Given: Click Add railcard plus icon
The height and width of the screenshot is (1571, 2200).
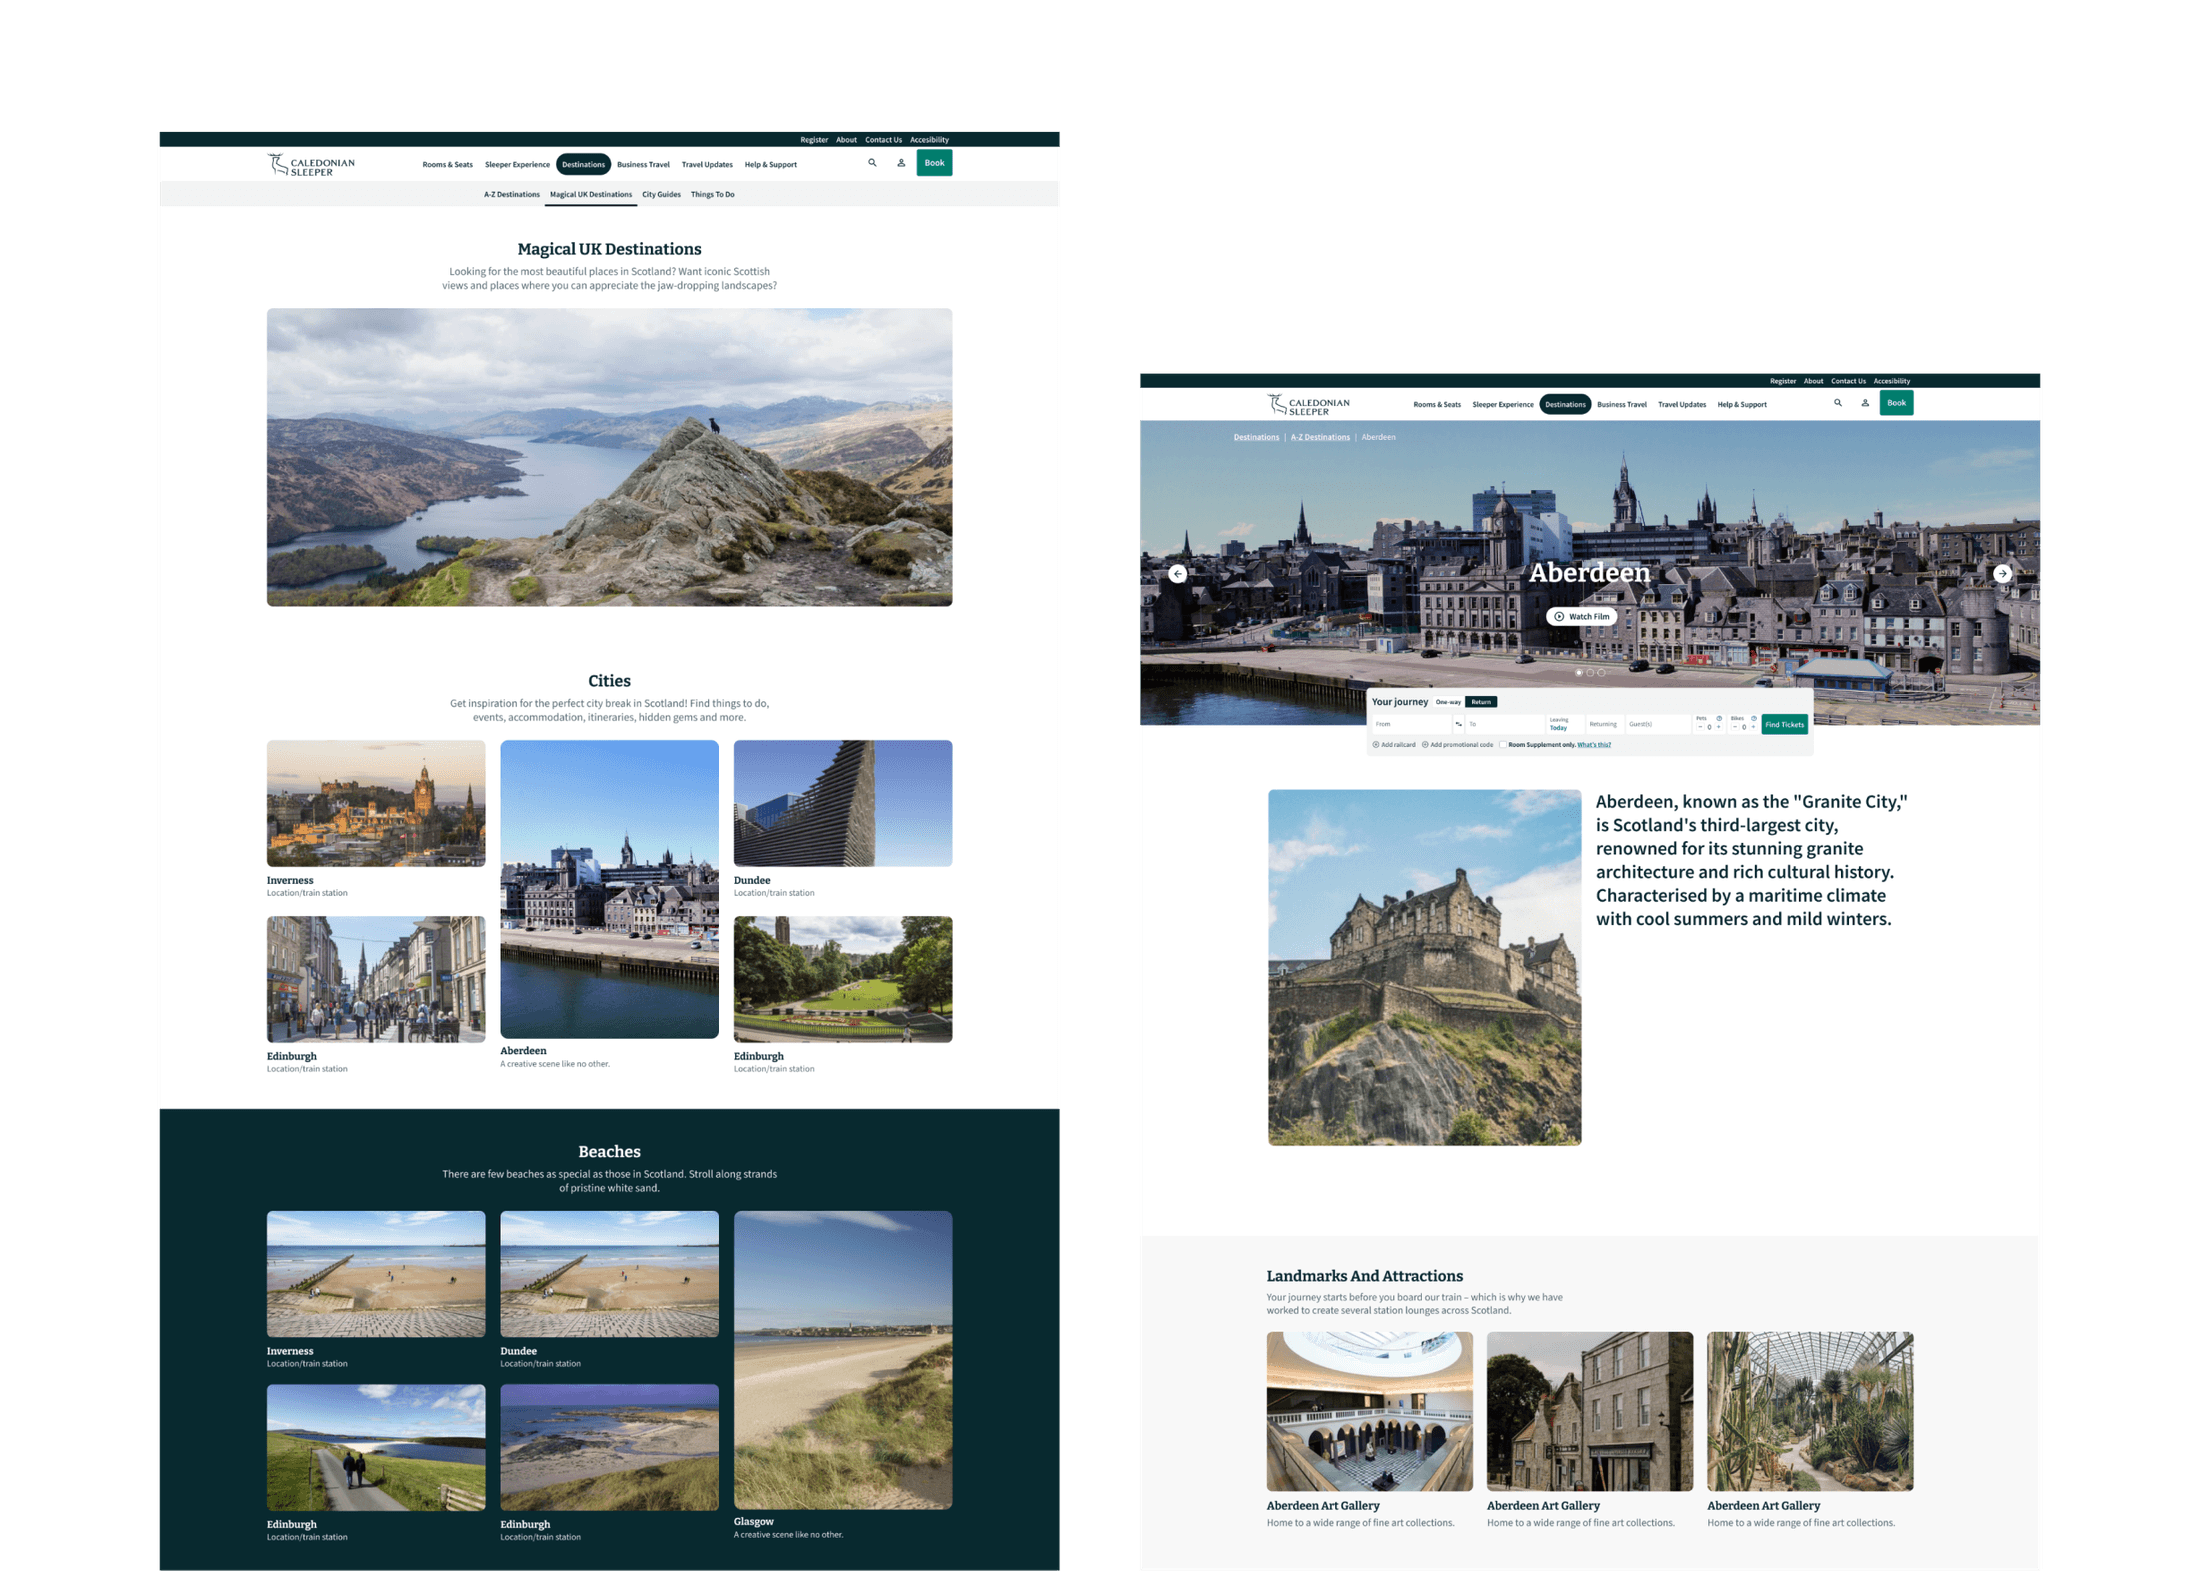Looking at the screenshot, I should click(1376, 745).
